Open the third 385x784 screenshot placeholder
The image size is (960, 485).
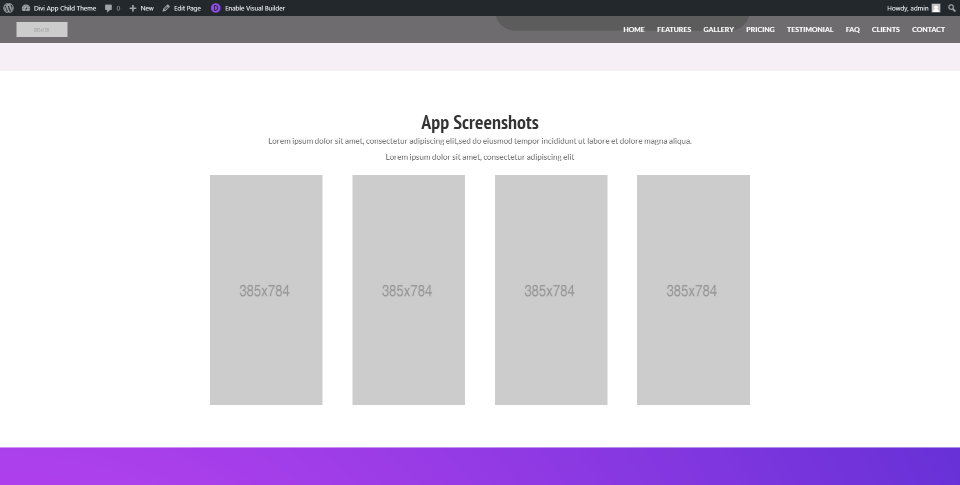click(x=551, y=290)
